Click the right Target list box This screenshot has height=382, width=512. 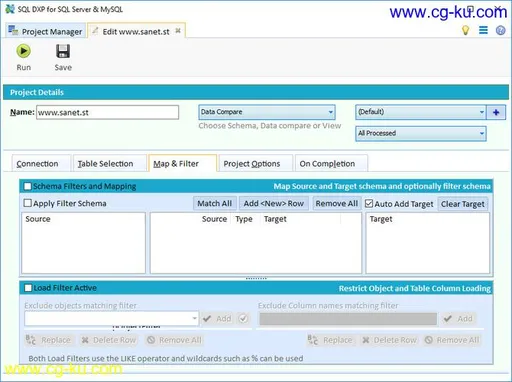click(428, 243)
